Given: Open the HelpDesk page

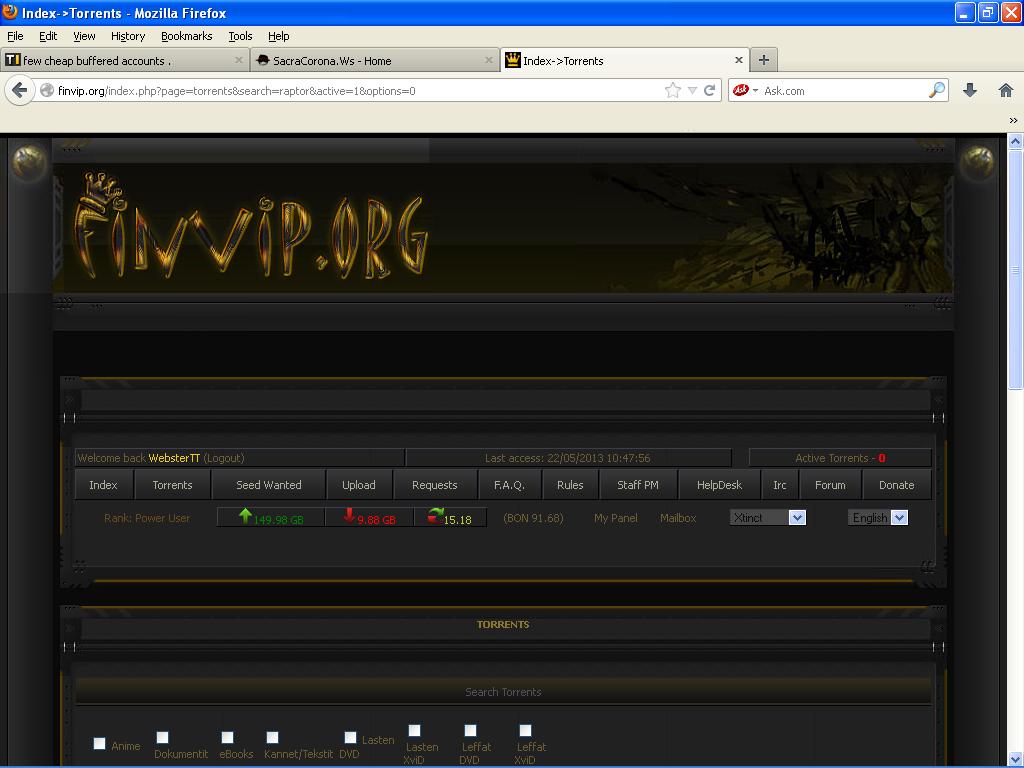Looking at the screenshot, I should click(x=719, y=485).
